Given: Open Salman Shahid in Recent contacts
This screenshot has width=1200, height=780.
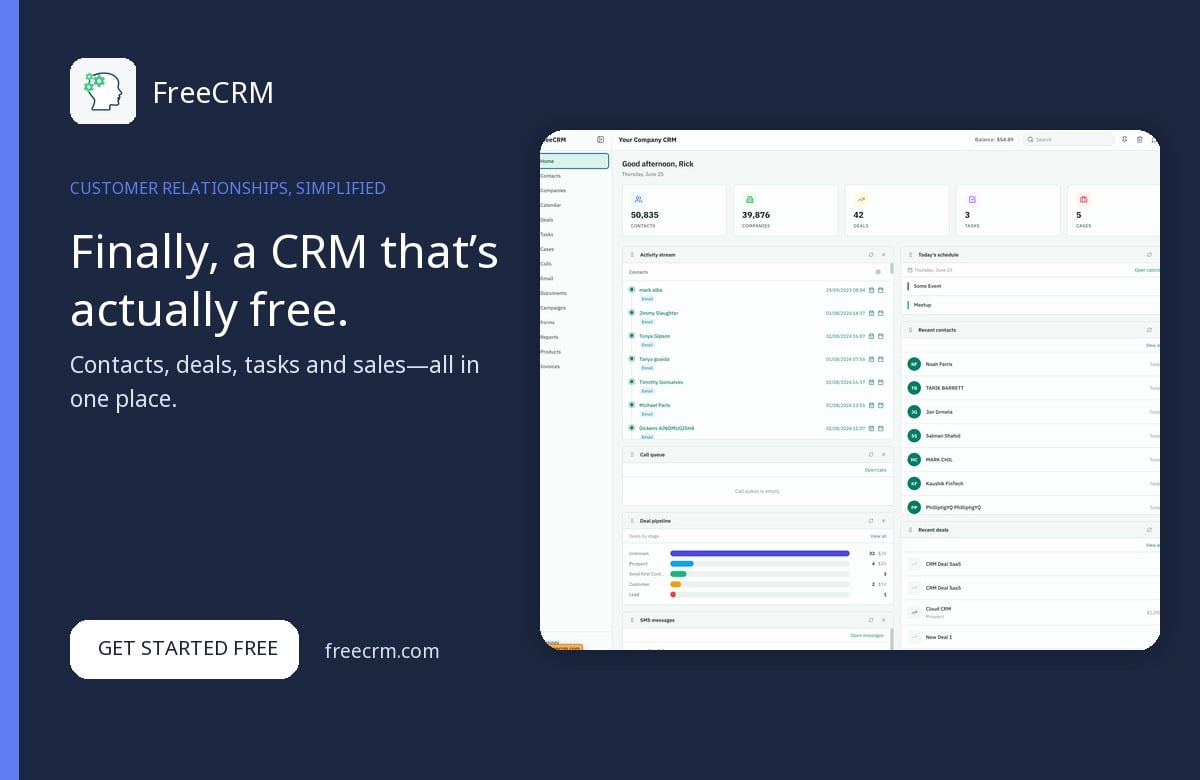Looking at the screenshot, I should point(942,436).
